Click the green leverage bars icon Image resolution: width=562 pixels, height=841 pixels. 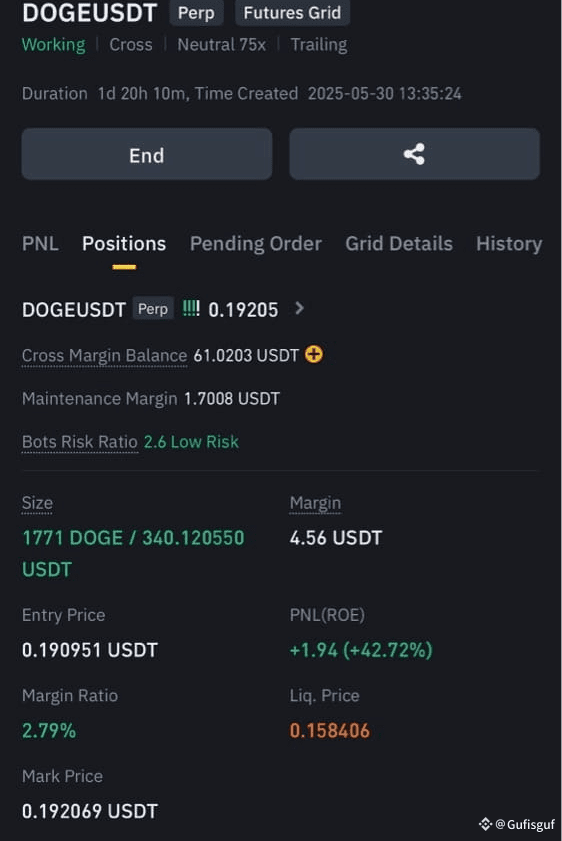191,308
